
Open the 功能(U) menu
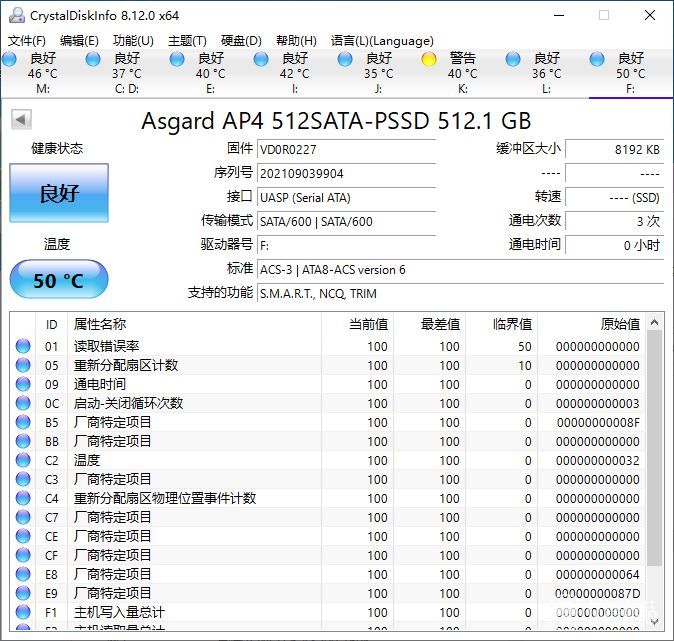133,41
